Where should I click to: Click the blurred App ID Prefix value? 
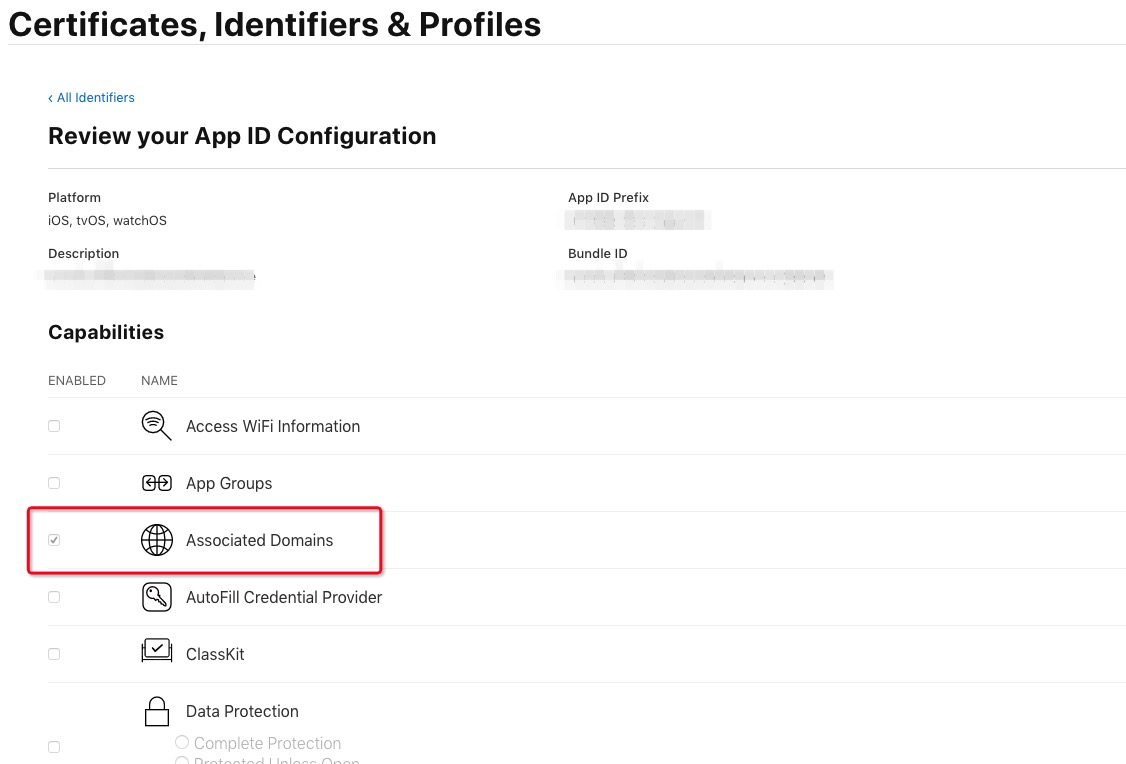(636, 220)
